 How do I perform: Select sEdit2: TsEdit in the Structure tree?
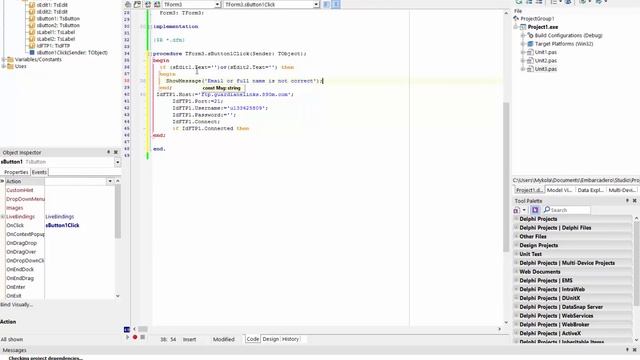[x=52, y=12]
